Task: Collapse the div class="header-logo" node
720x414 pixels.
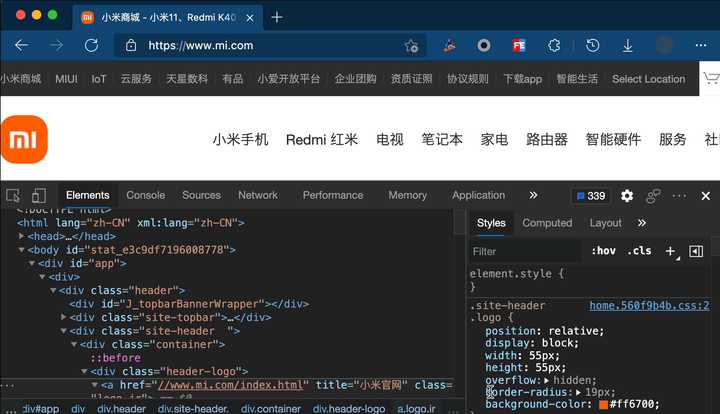Action: pos(84,371)
